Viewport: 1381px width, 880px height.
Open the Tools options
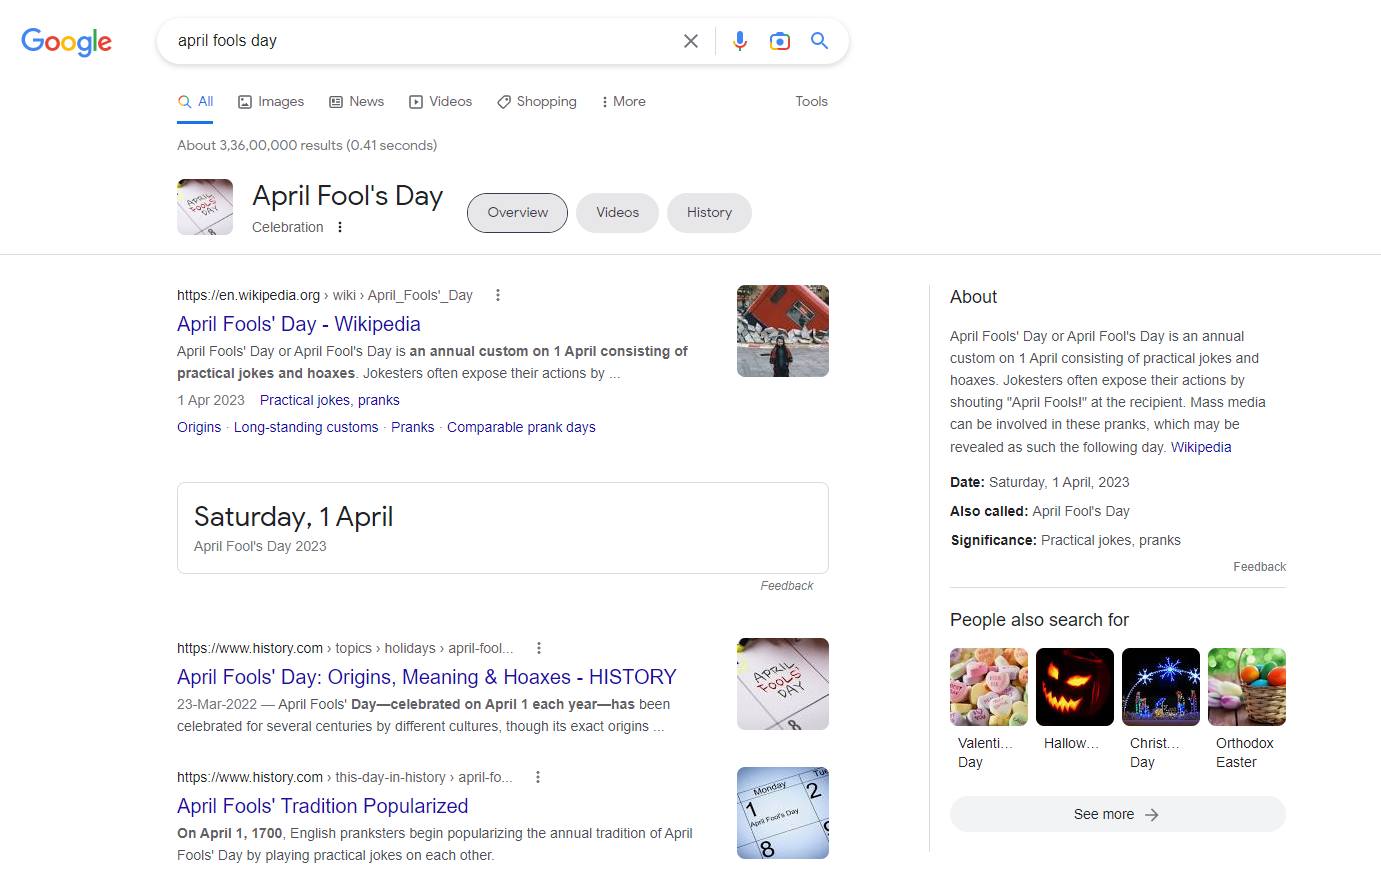click(811, 102)
